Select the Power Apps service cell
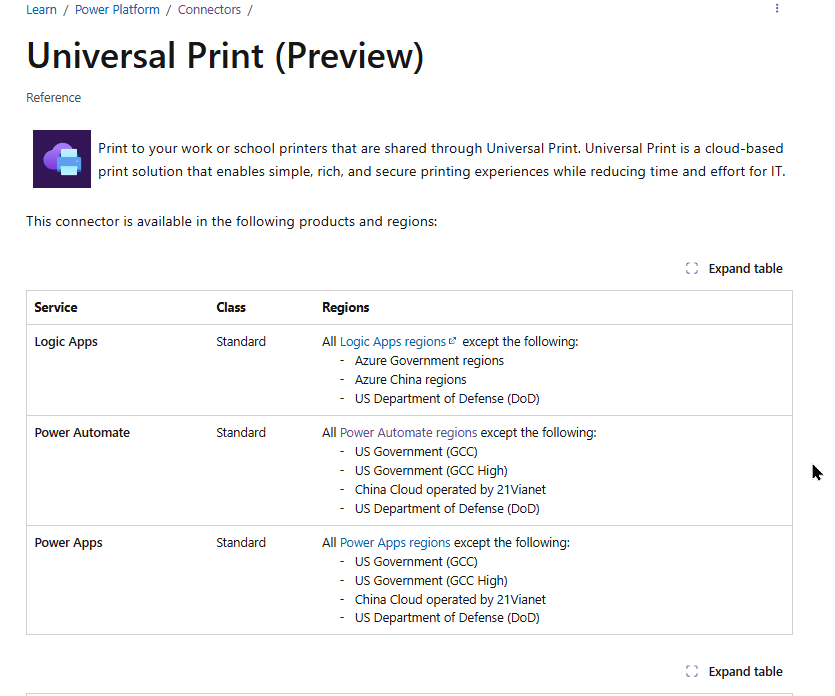 click(x=69, y=542)
